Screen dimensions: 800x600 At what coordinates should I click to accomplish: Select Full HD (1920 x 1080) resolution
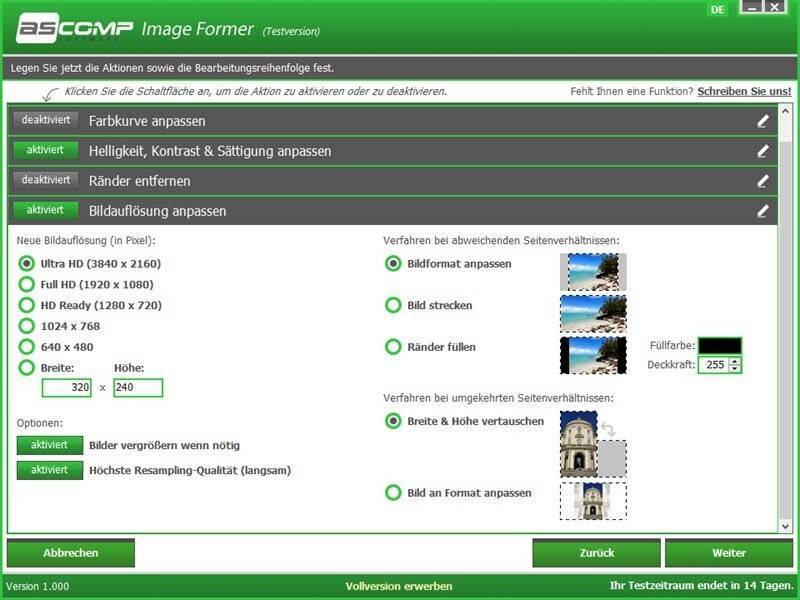[26, 285]
